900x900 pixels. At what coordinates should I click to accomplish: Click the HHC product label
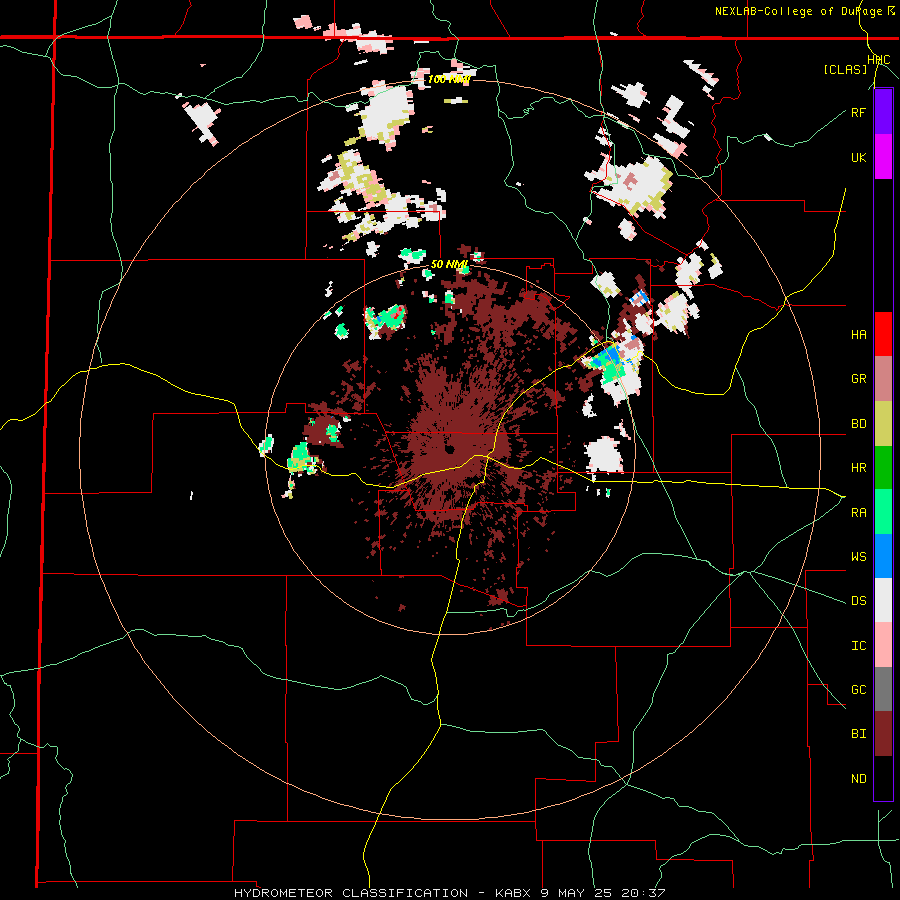click(x=879, y=60)
